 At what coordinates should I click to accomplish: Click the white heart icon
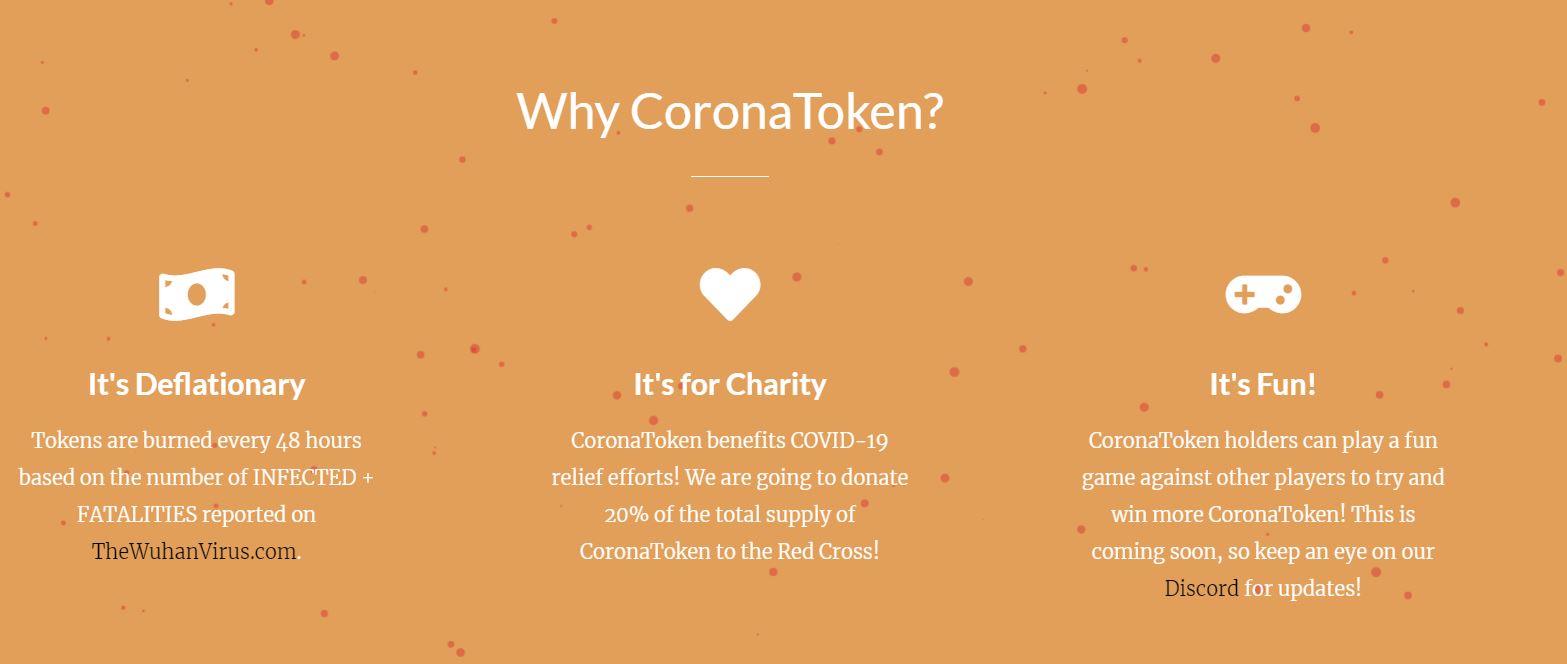[x=730, y=294]
